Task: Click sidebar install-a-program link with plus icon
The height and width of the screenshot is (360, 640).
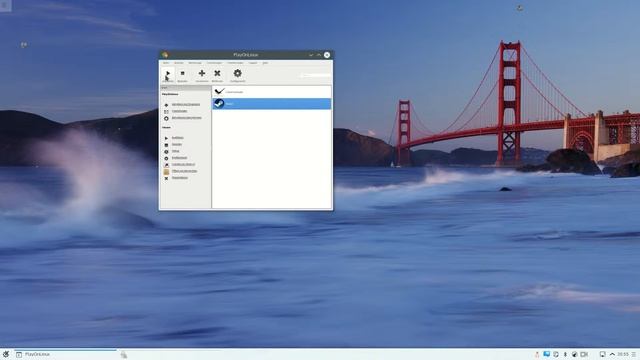Action: (186, 104)
